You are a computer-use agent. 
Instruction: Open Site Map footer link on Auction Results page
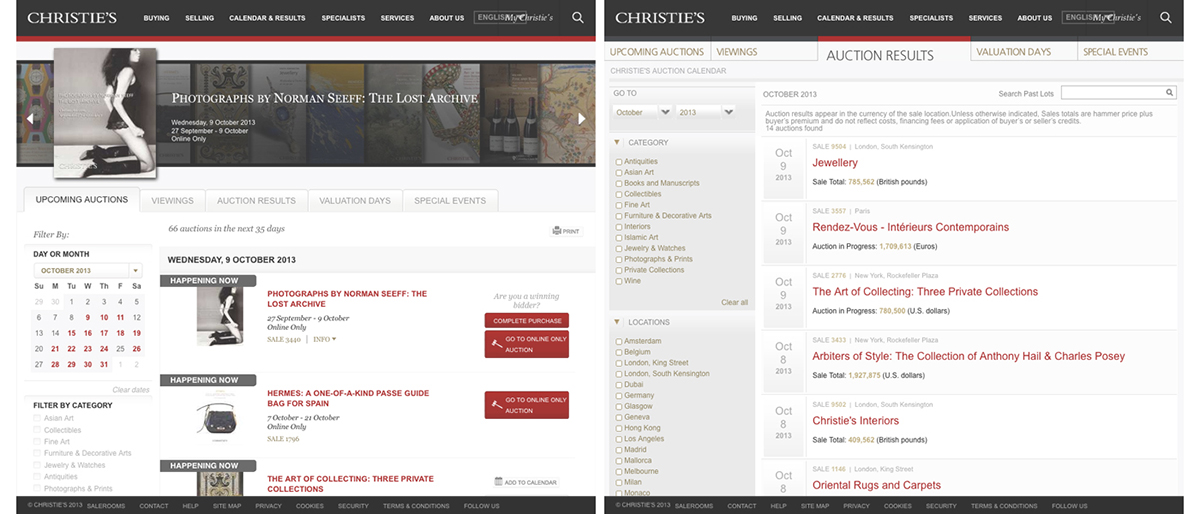815,506
